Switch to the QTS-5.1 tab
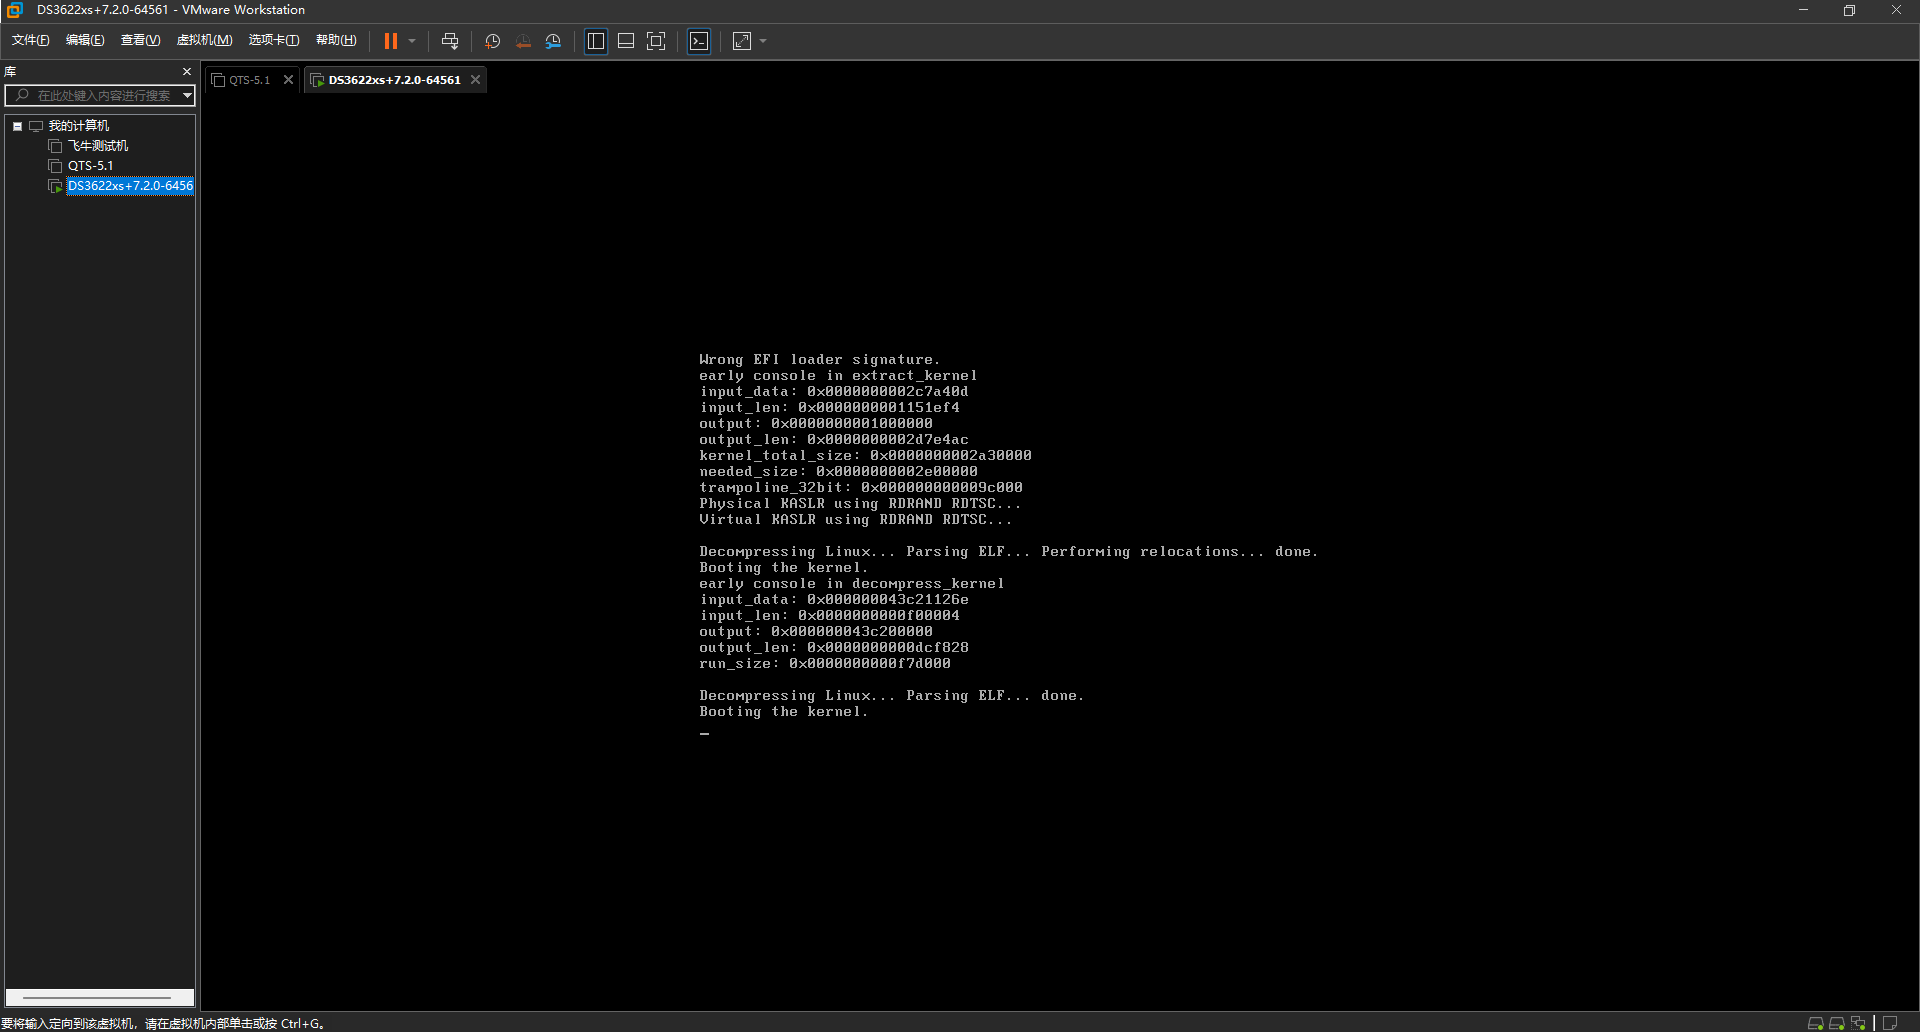This screenshot has width=1920, height=1032. pyautogui.click(x=249, y=80)
